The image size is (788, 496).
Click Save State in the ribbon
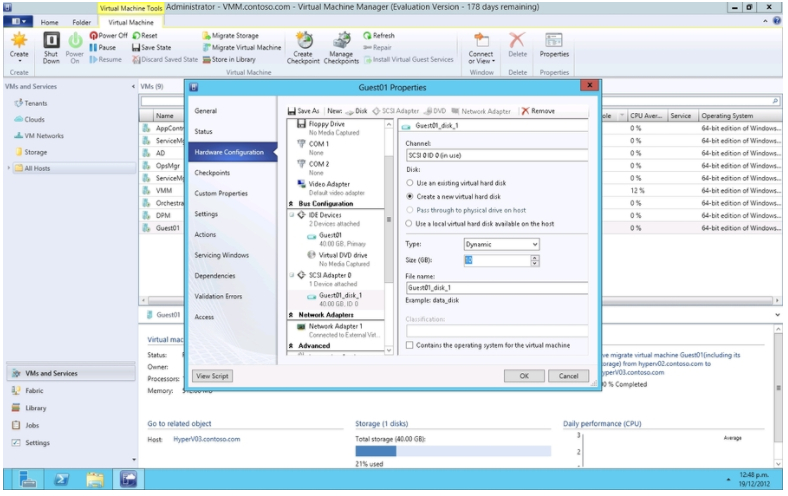[x=151, y=47]
